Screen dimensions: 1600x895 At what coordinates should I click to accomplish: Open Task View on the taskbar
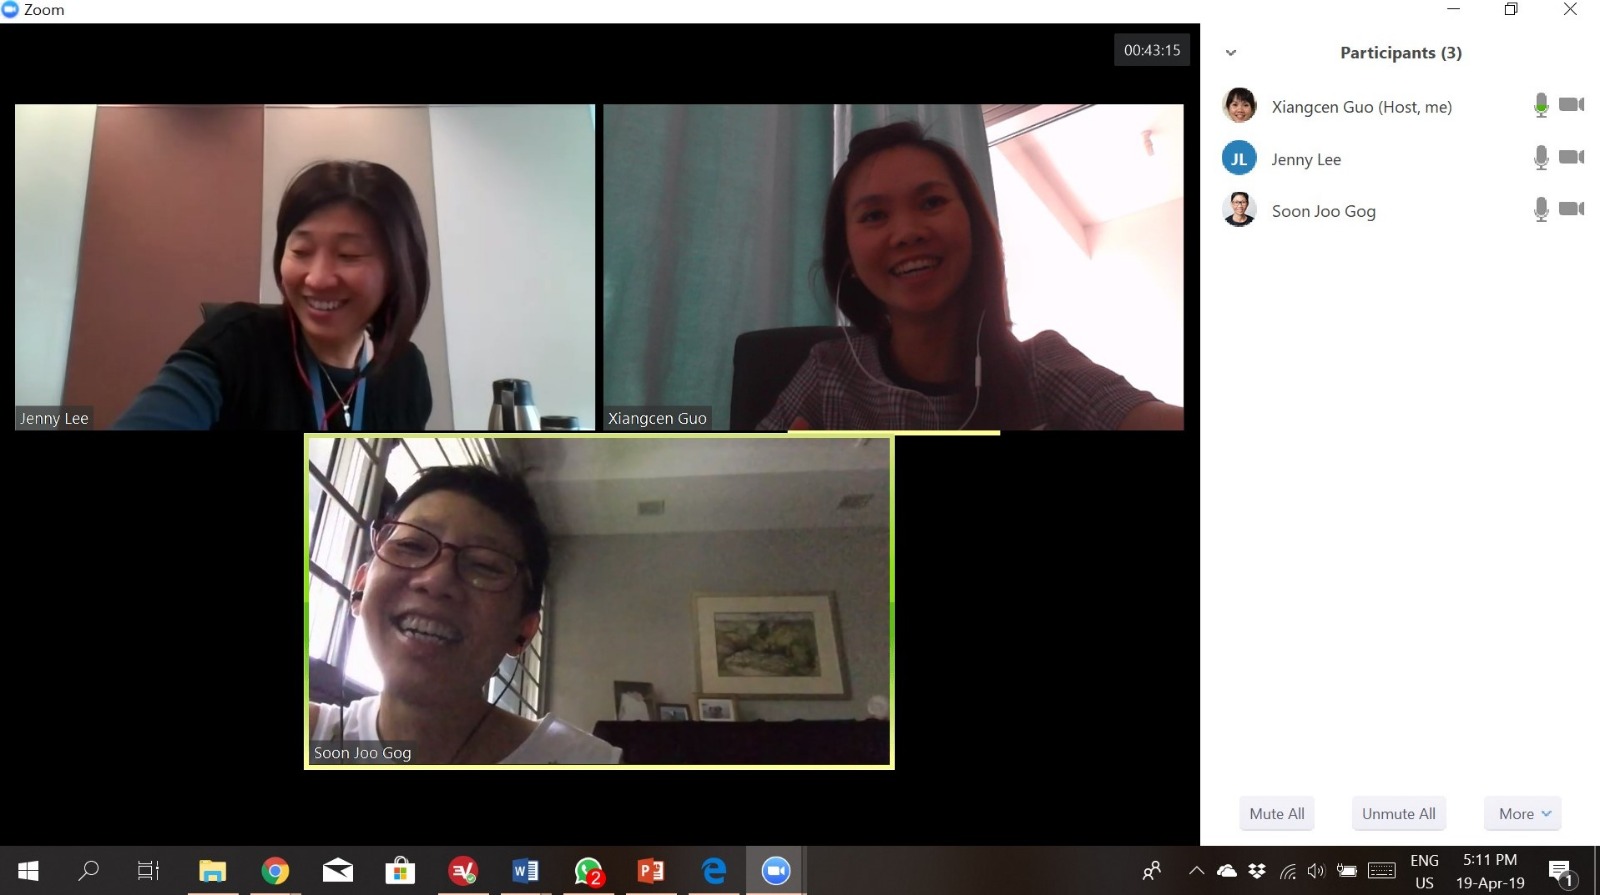point(148,871)
